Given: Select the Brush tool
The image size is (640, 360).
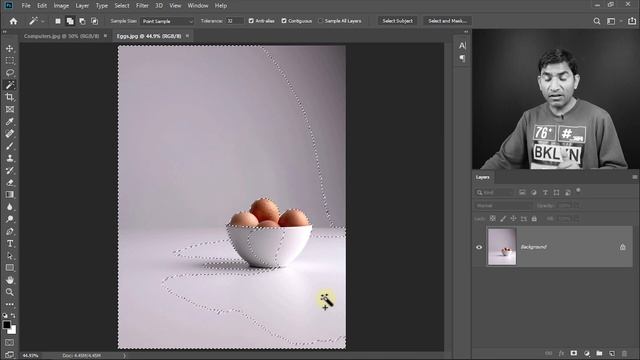Looking at the screenshot, I should pos(10,146).
